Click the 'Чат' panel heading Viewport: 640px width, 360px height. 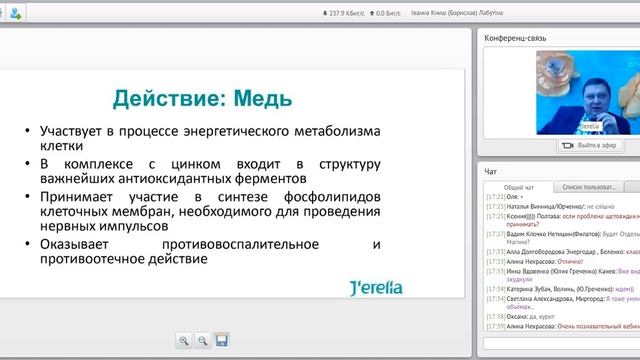coord(490,171)
